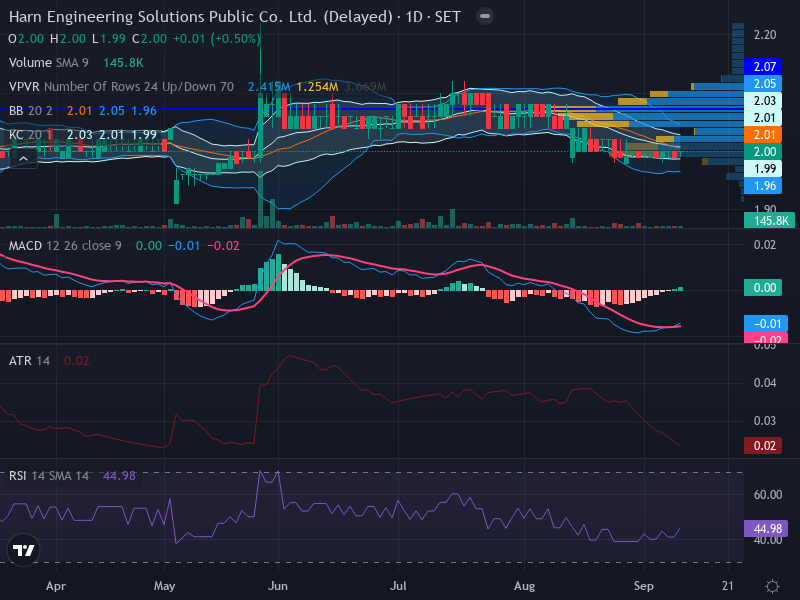Viewport: 800px width, 600px height.
Task: Click the 2.00 current price label
Action: [764, 152]
